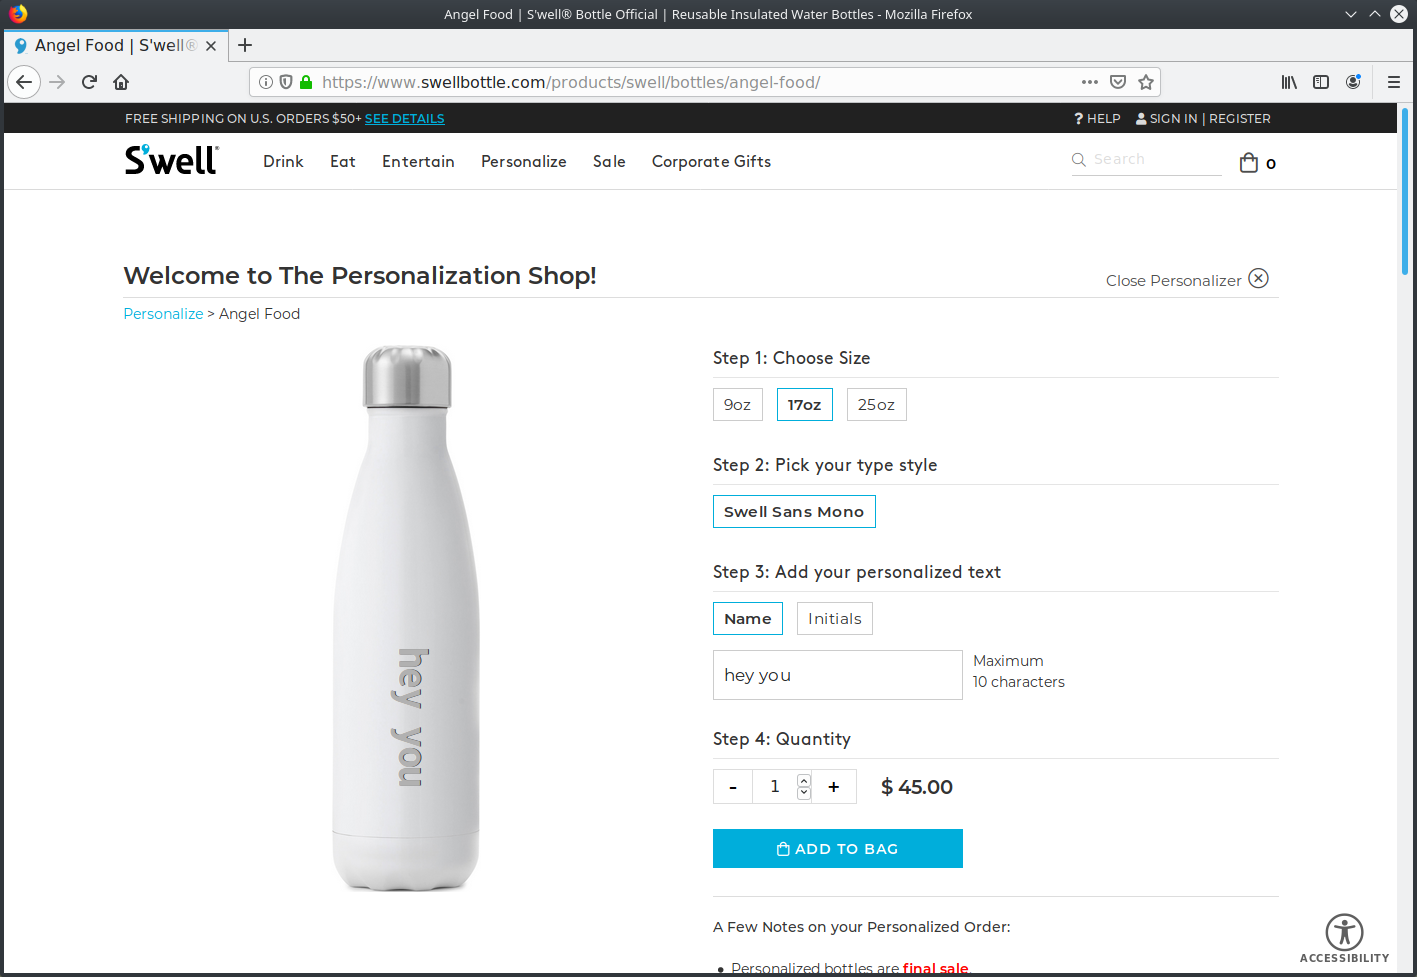Select the 25oz bottle size
The height and width of the screenshot is (977, 1417).
click(x=877, y=405)
